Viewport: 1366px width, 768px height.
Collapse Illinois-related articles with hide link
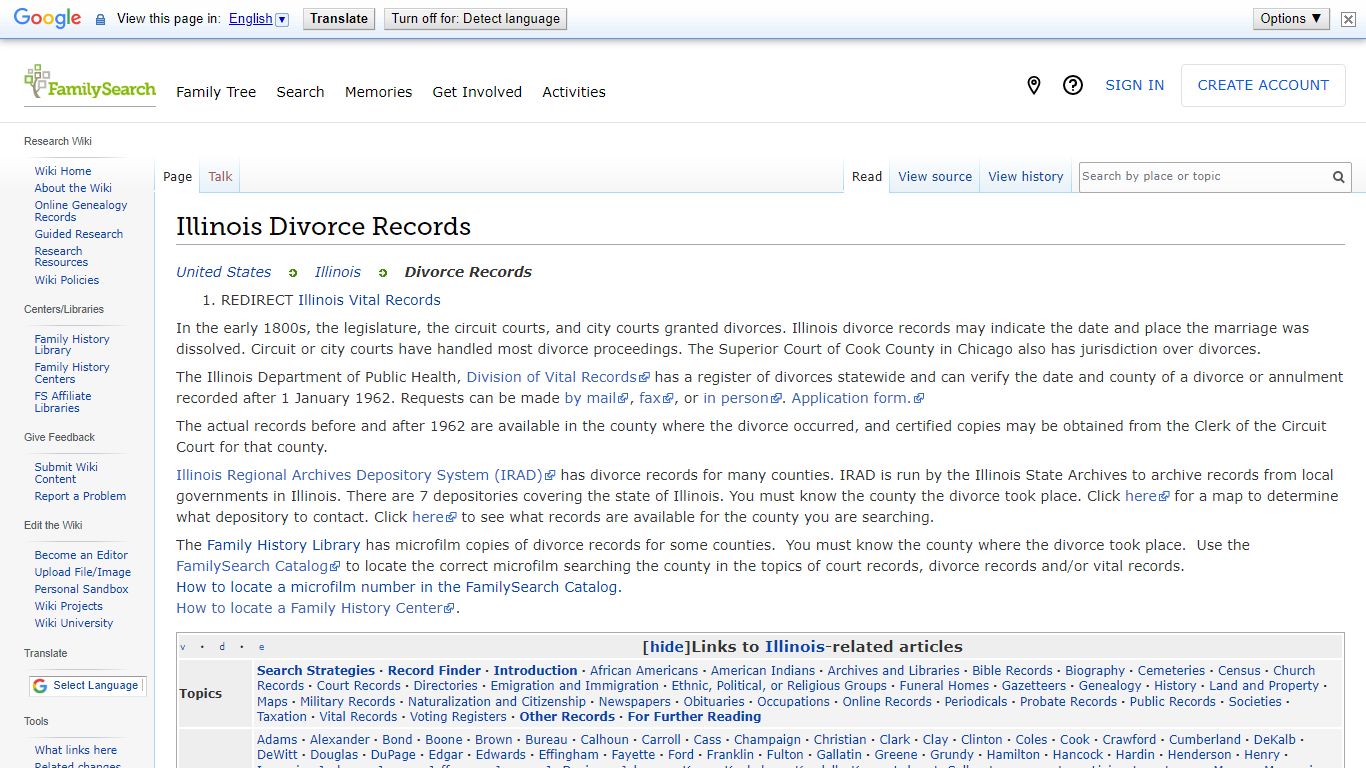tap(665, 647)
